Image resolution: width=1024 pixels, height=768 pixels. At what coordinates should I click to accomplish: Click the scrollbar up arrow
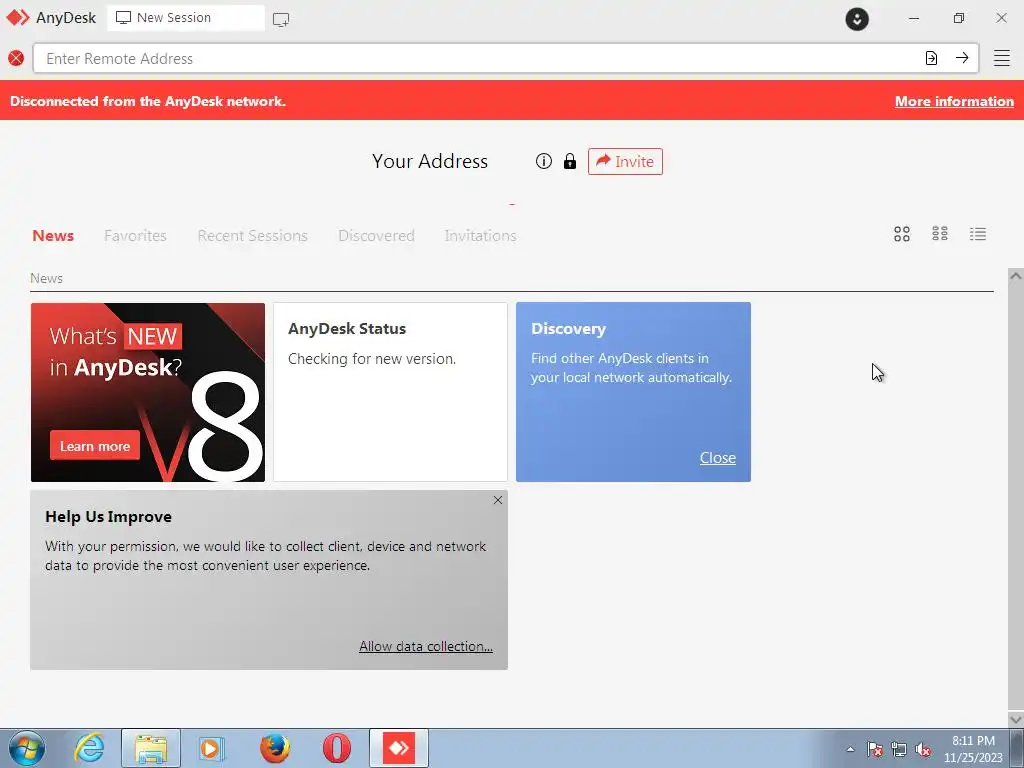point(1016,276)
